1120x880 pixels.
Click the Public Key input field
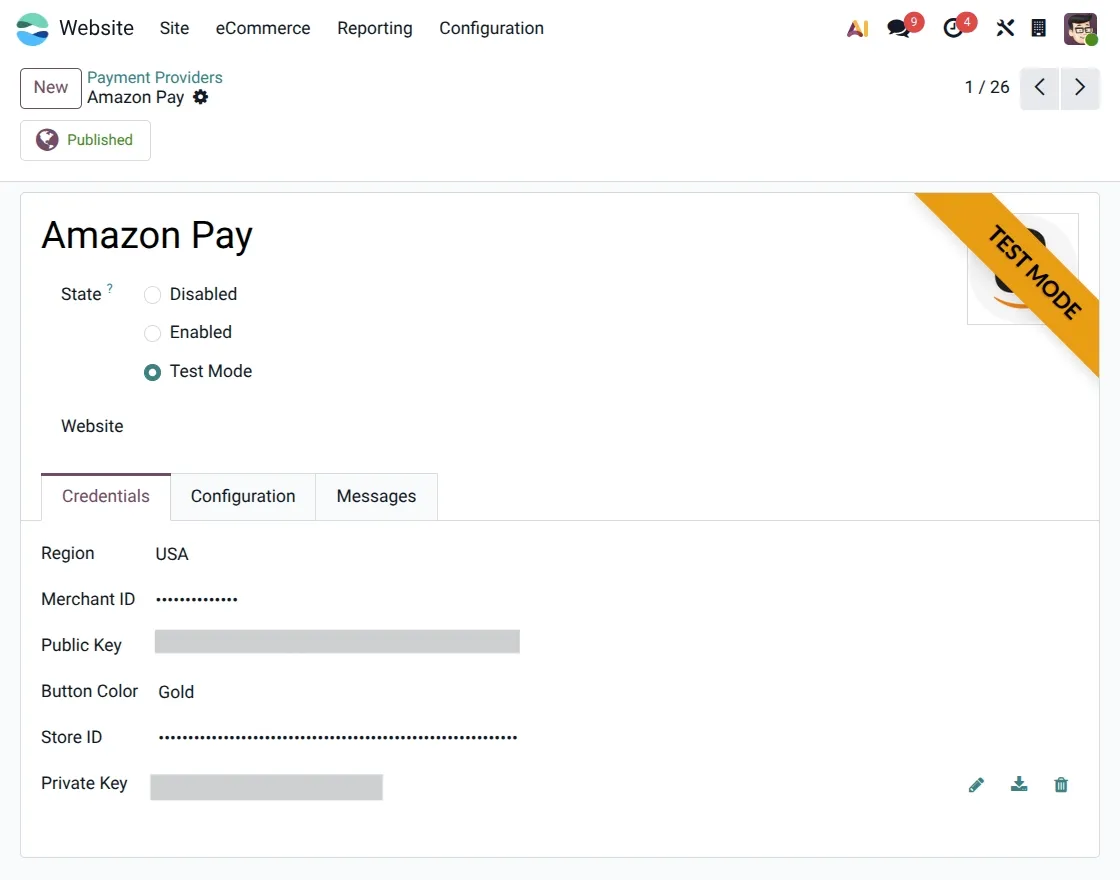coord(337,641)
